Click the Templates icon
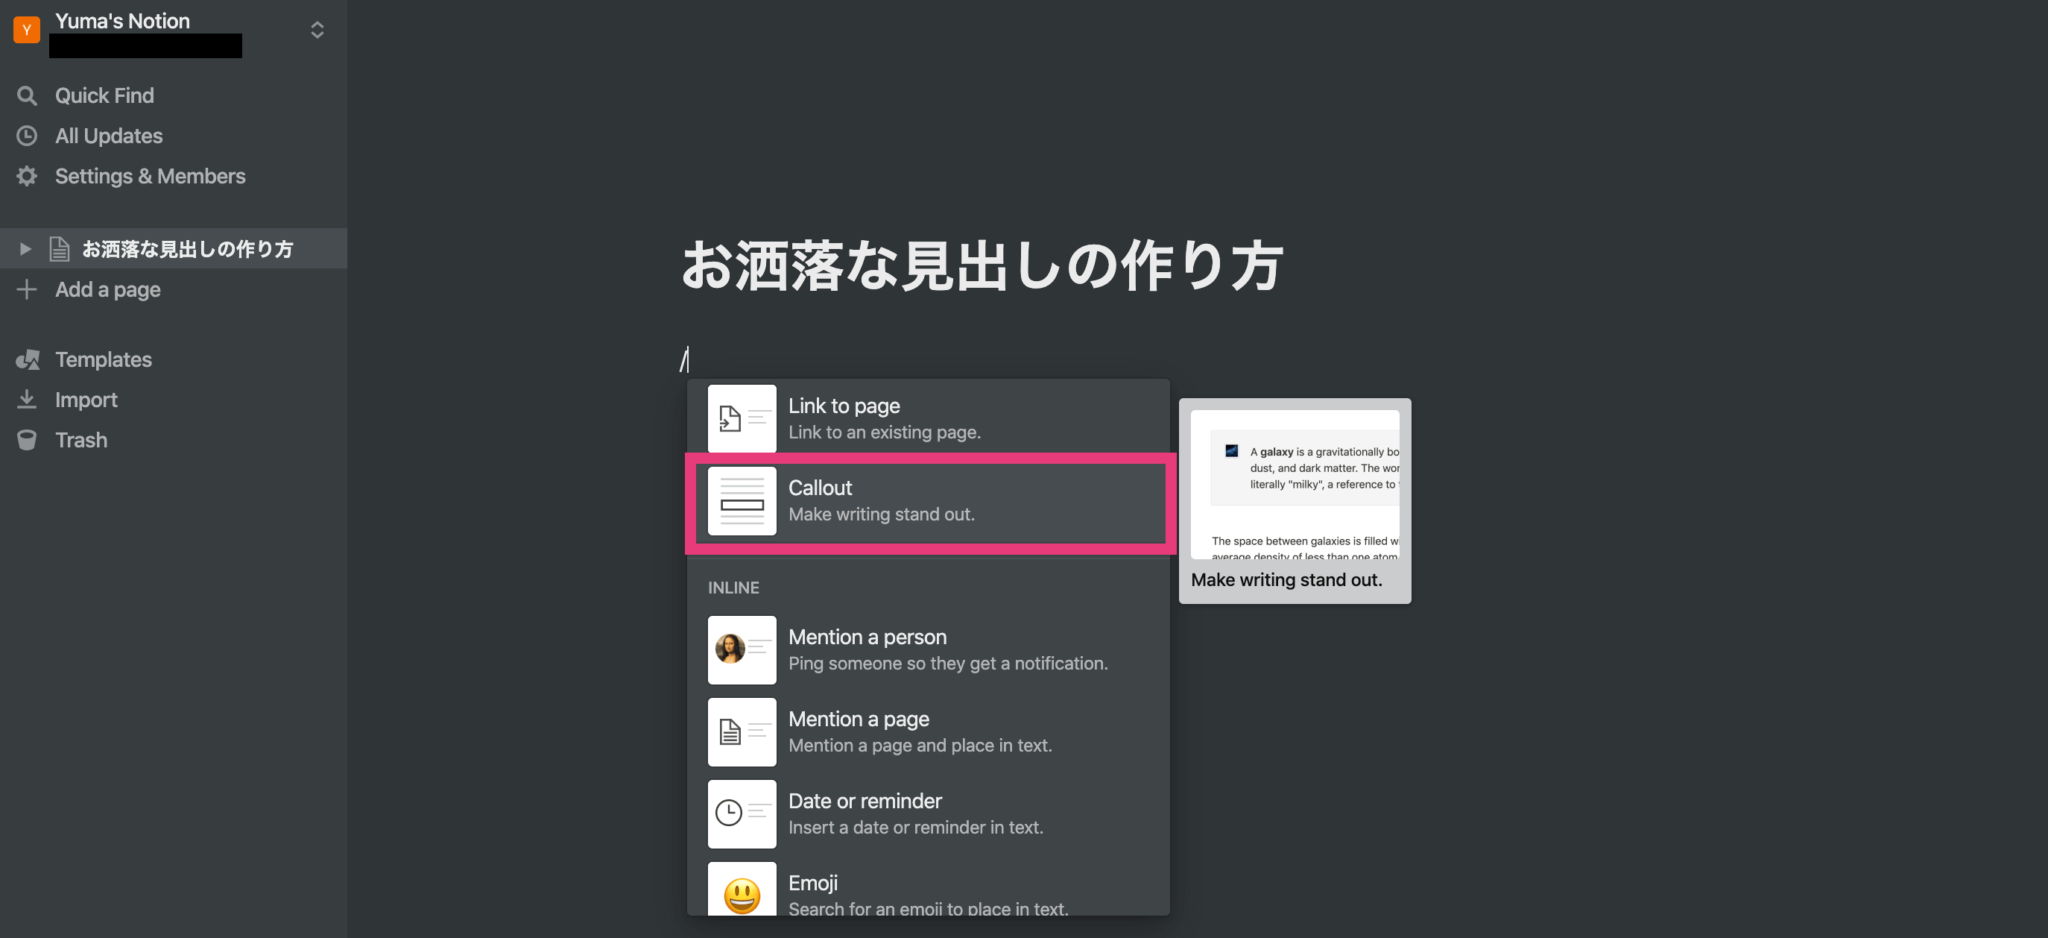2048x938 pixels. click(27, 359)
